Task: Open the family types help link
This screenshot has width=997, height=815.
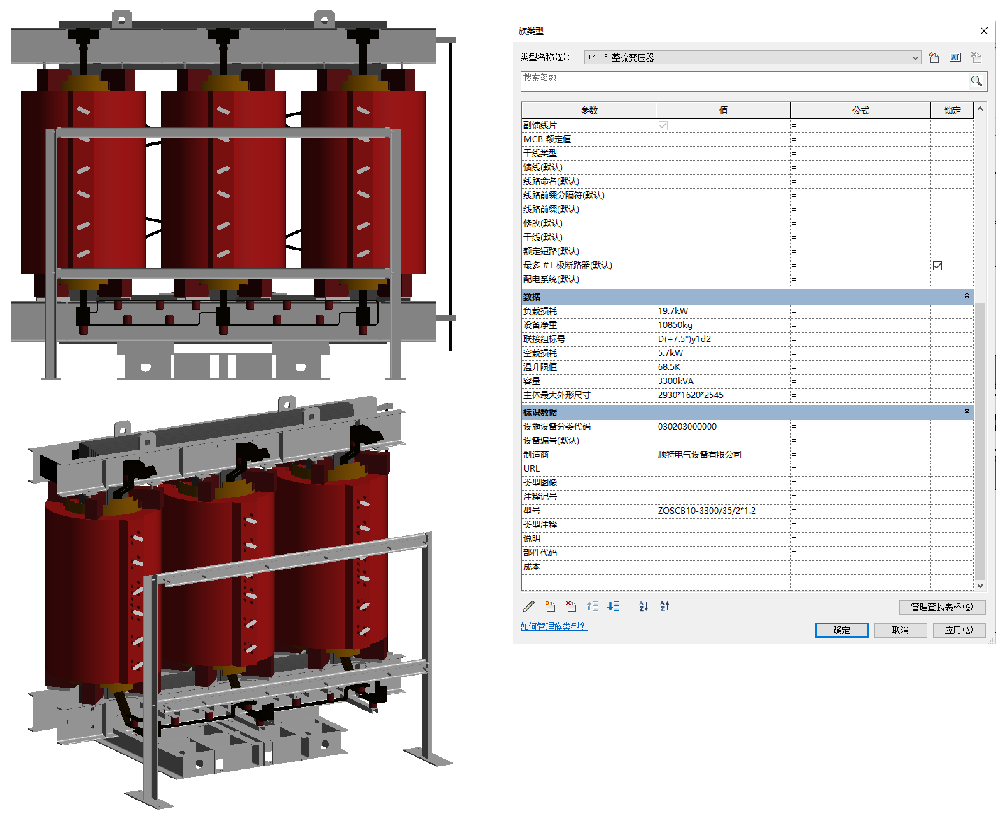Action: click(554, 627)
